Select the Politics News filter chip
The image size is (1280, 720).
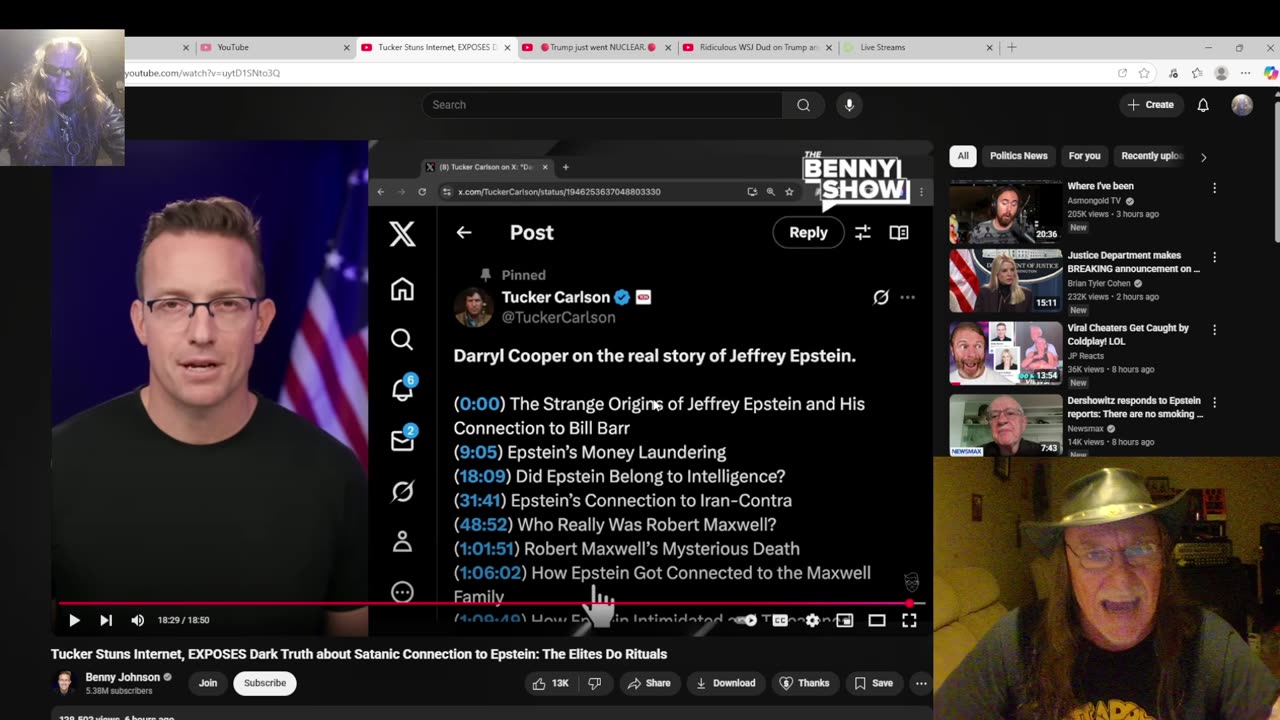click(1019, 156)
